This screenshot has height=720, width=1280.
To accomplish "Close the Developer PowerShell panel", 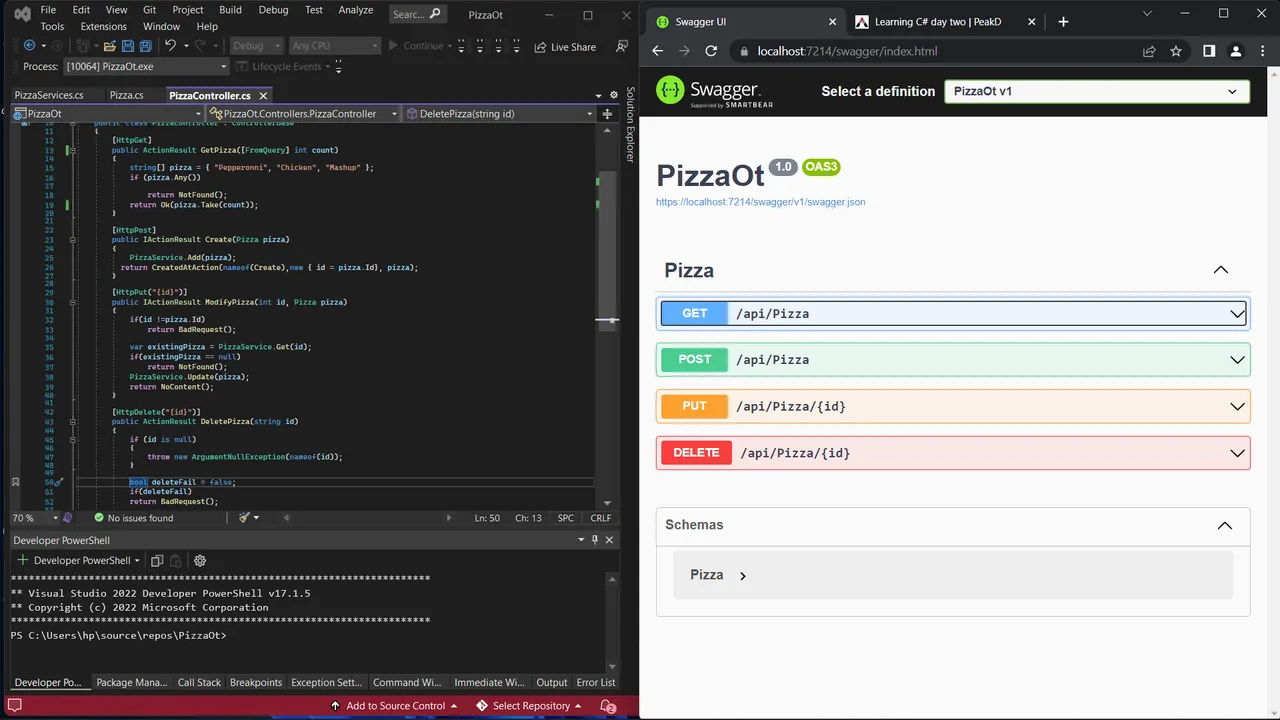I will pyautogui.click(x=609, y=540).
